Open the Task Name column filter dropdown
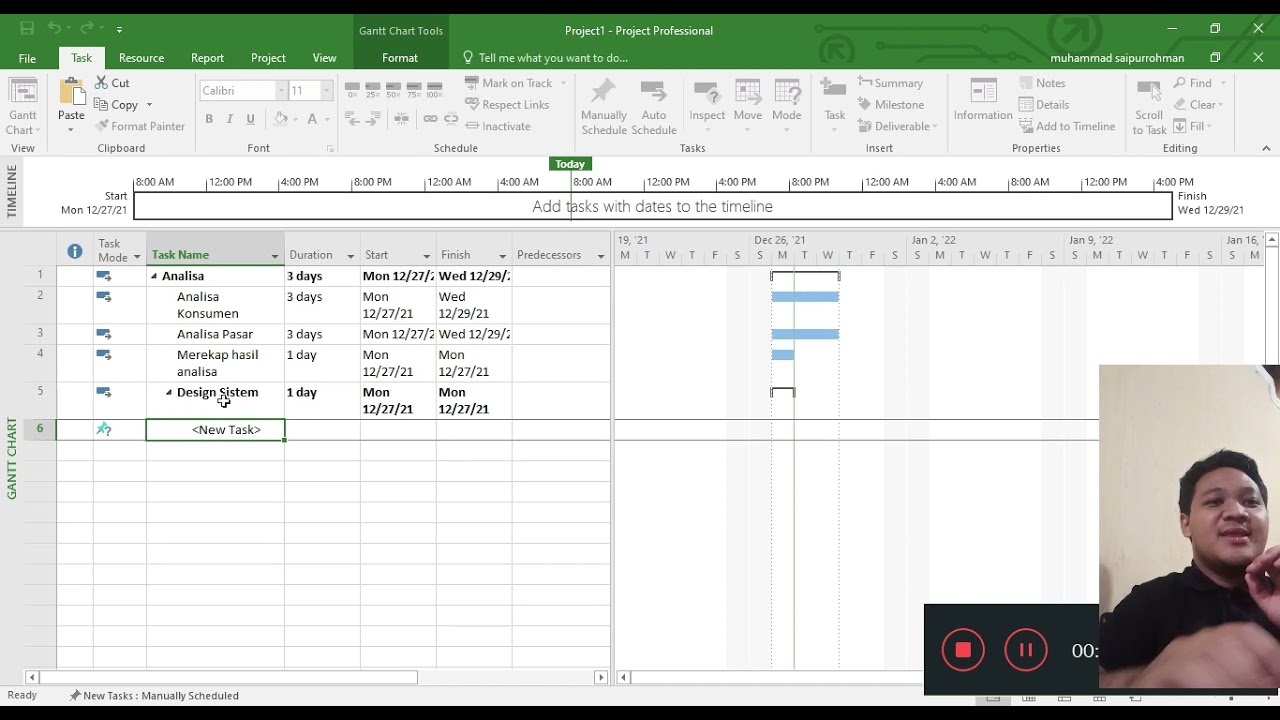 275,256
